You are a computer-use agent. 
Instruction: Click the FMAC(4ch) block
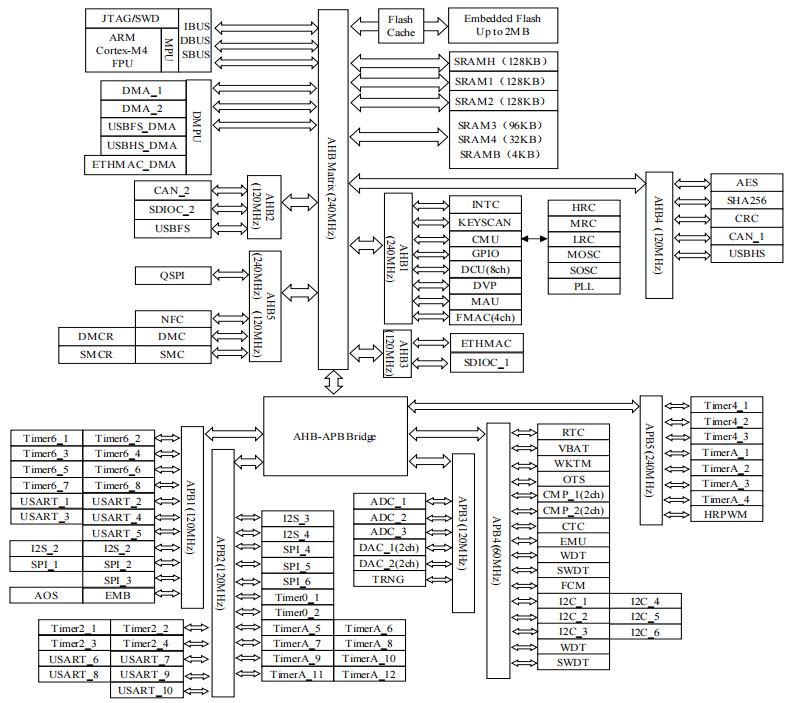tap(485, 318)
